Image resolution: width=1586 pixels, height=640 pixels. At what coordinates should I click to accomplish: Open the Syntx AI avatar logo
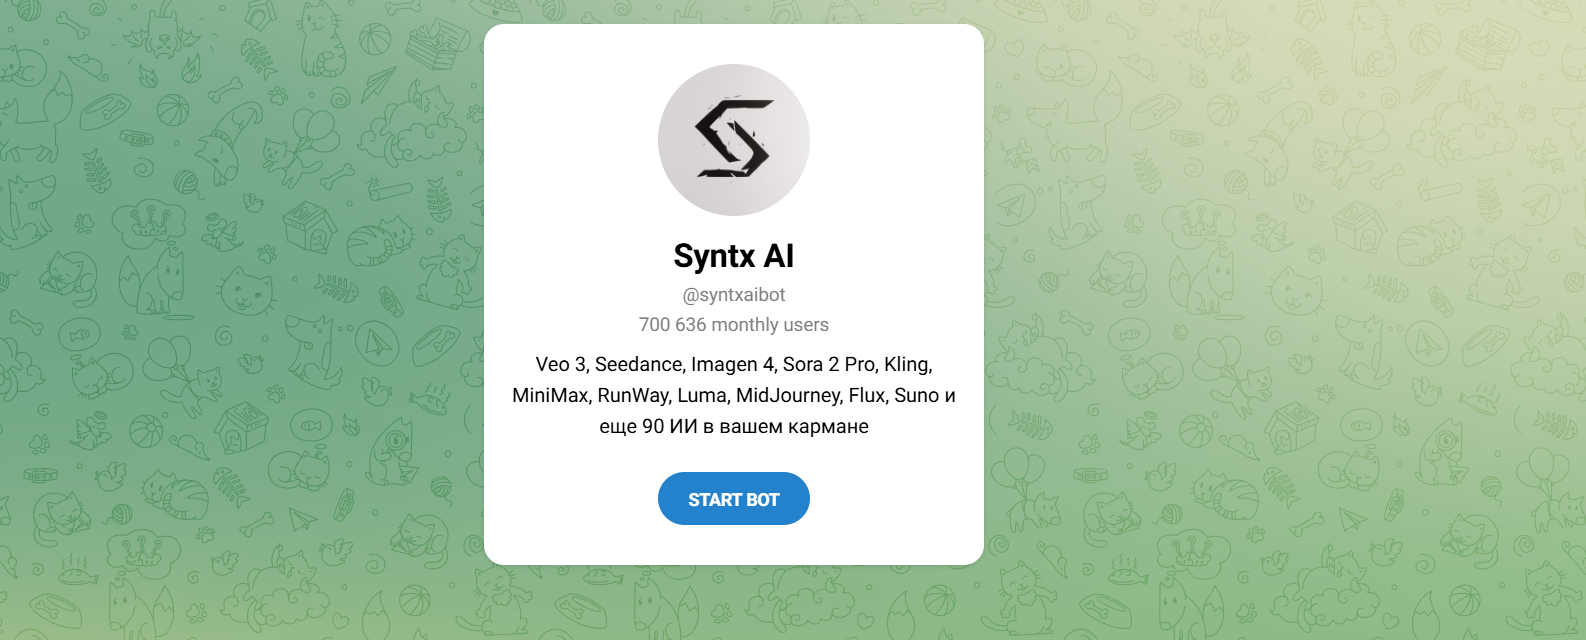[x=733, y=140]
